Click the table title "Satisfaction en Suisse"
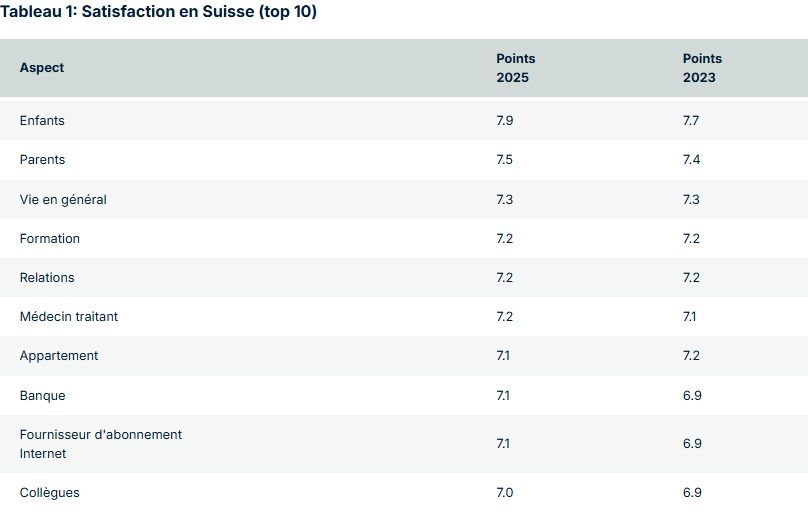 point(158,13)
